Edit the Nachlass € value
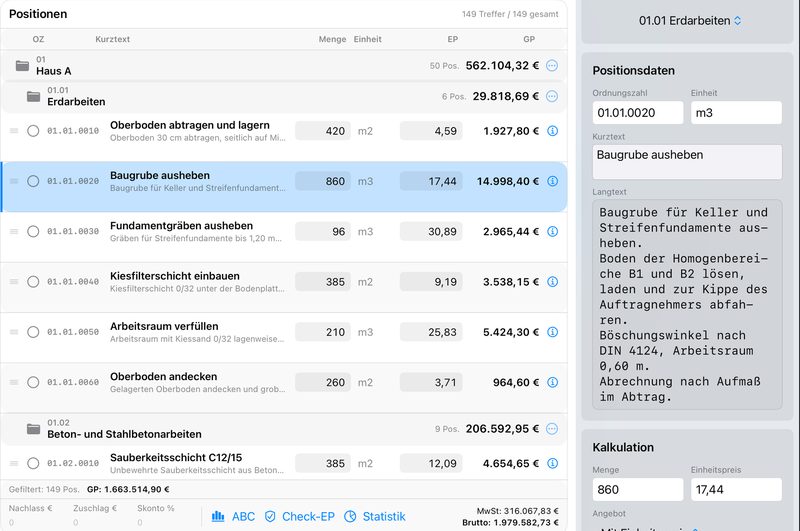This screenshot has width=800, height=531. pyautogui.click(x=12, y=522)
